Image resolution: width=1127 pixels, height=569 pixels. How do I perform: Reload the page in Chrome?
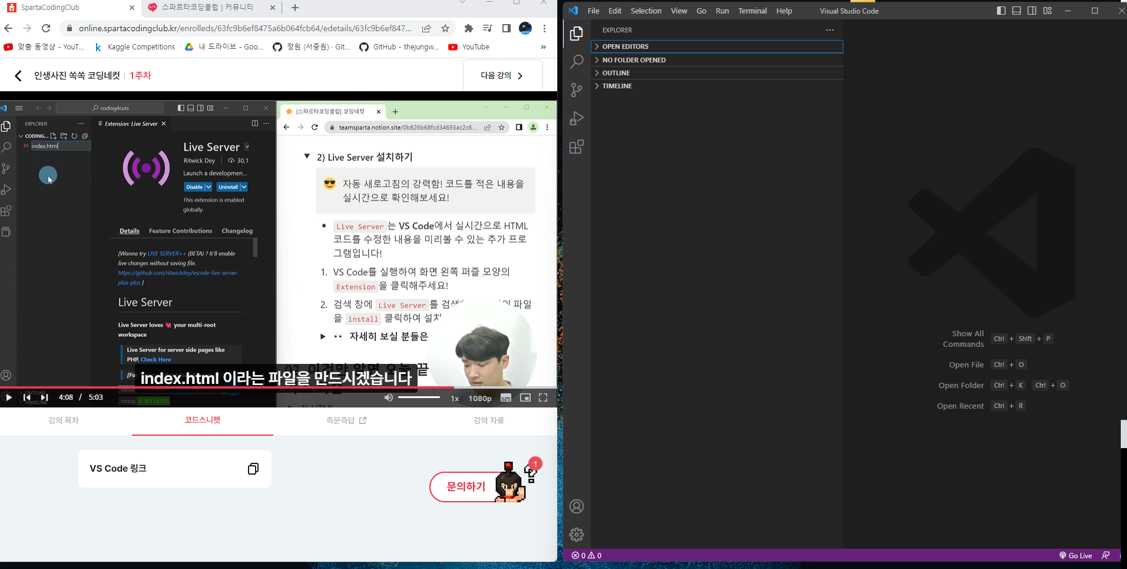[x=46, y=28]
